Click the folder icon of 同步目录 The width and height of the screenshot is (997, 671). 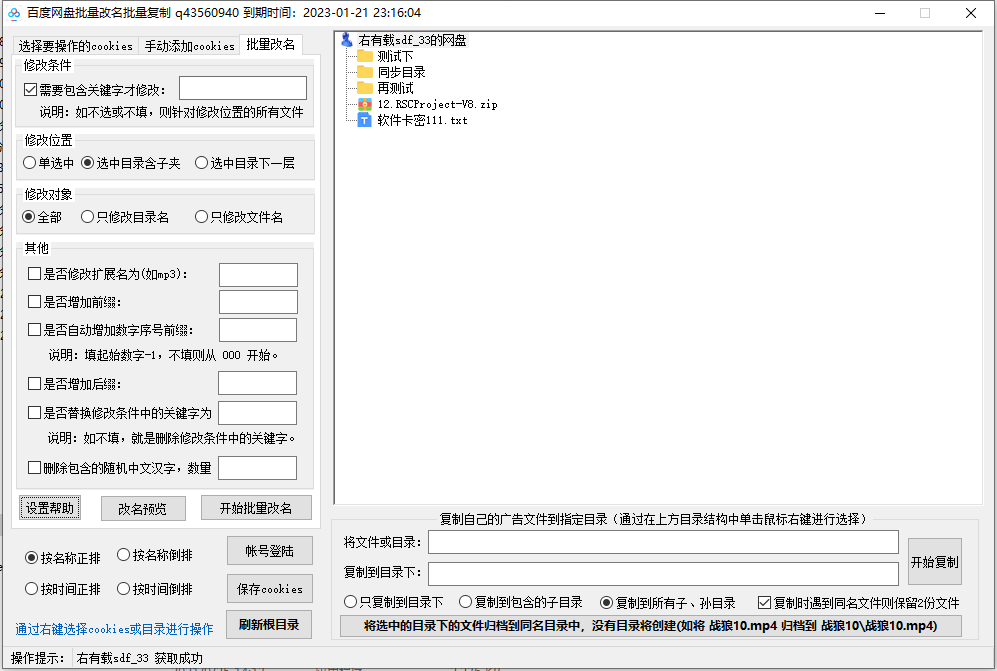point(365,72)
